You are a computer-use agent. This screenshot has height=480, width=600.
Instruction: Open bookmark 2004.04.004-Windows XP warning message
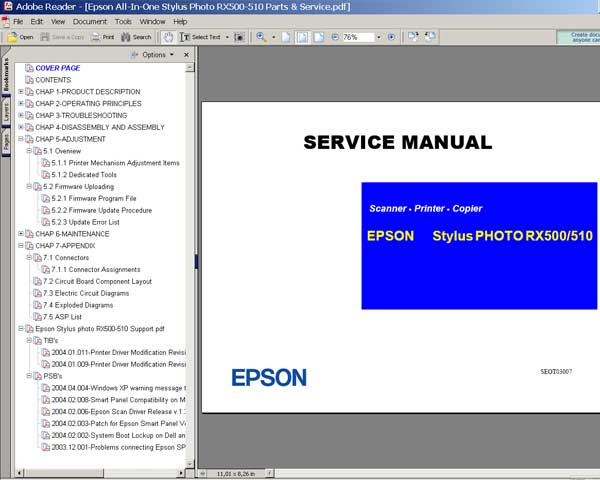pos(119,388)
